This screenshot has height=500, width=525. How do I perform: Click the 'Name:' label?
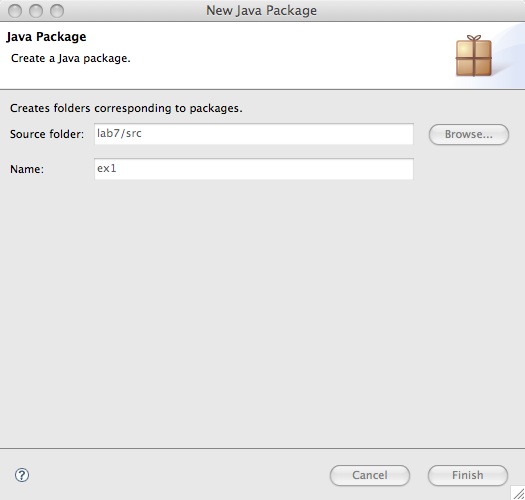click(27, 169)
